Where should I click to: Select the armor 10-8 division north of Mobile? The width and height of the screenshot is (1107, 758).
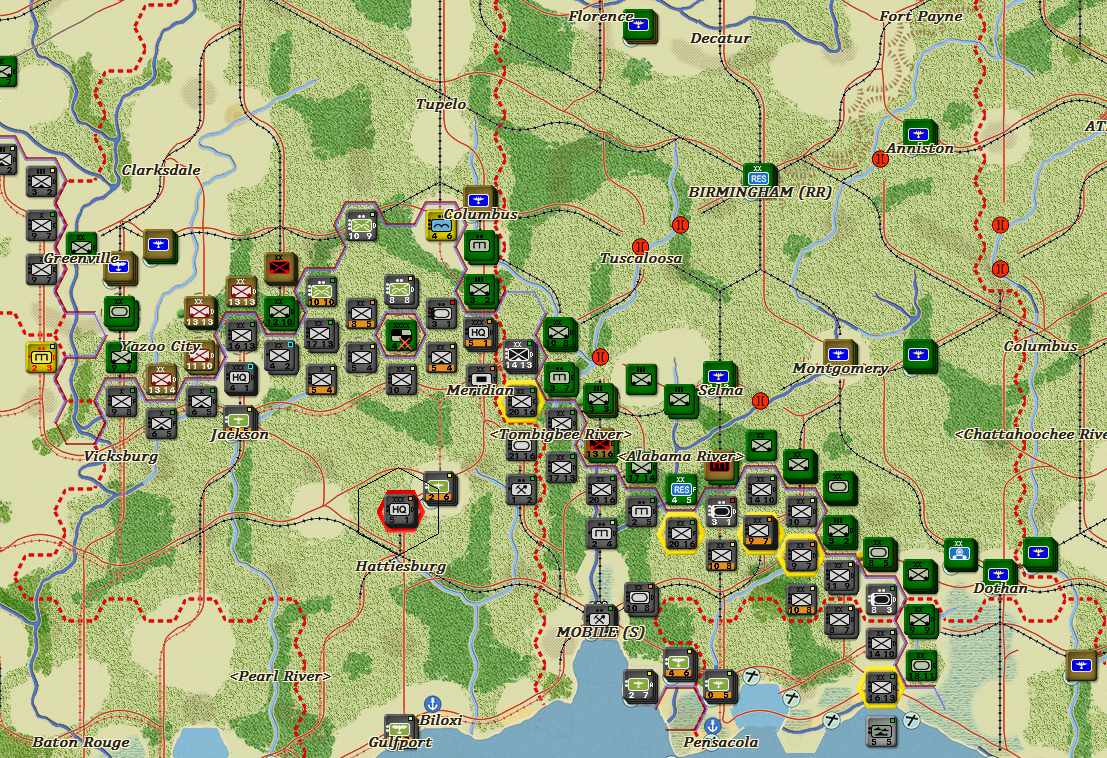(x=640, y=598)
